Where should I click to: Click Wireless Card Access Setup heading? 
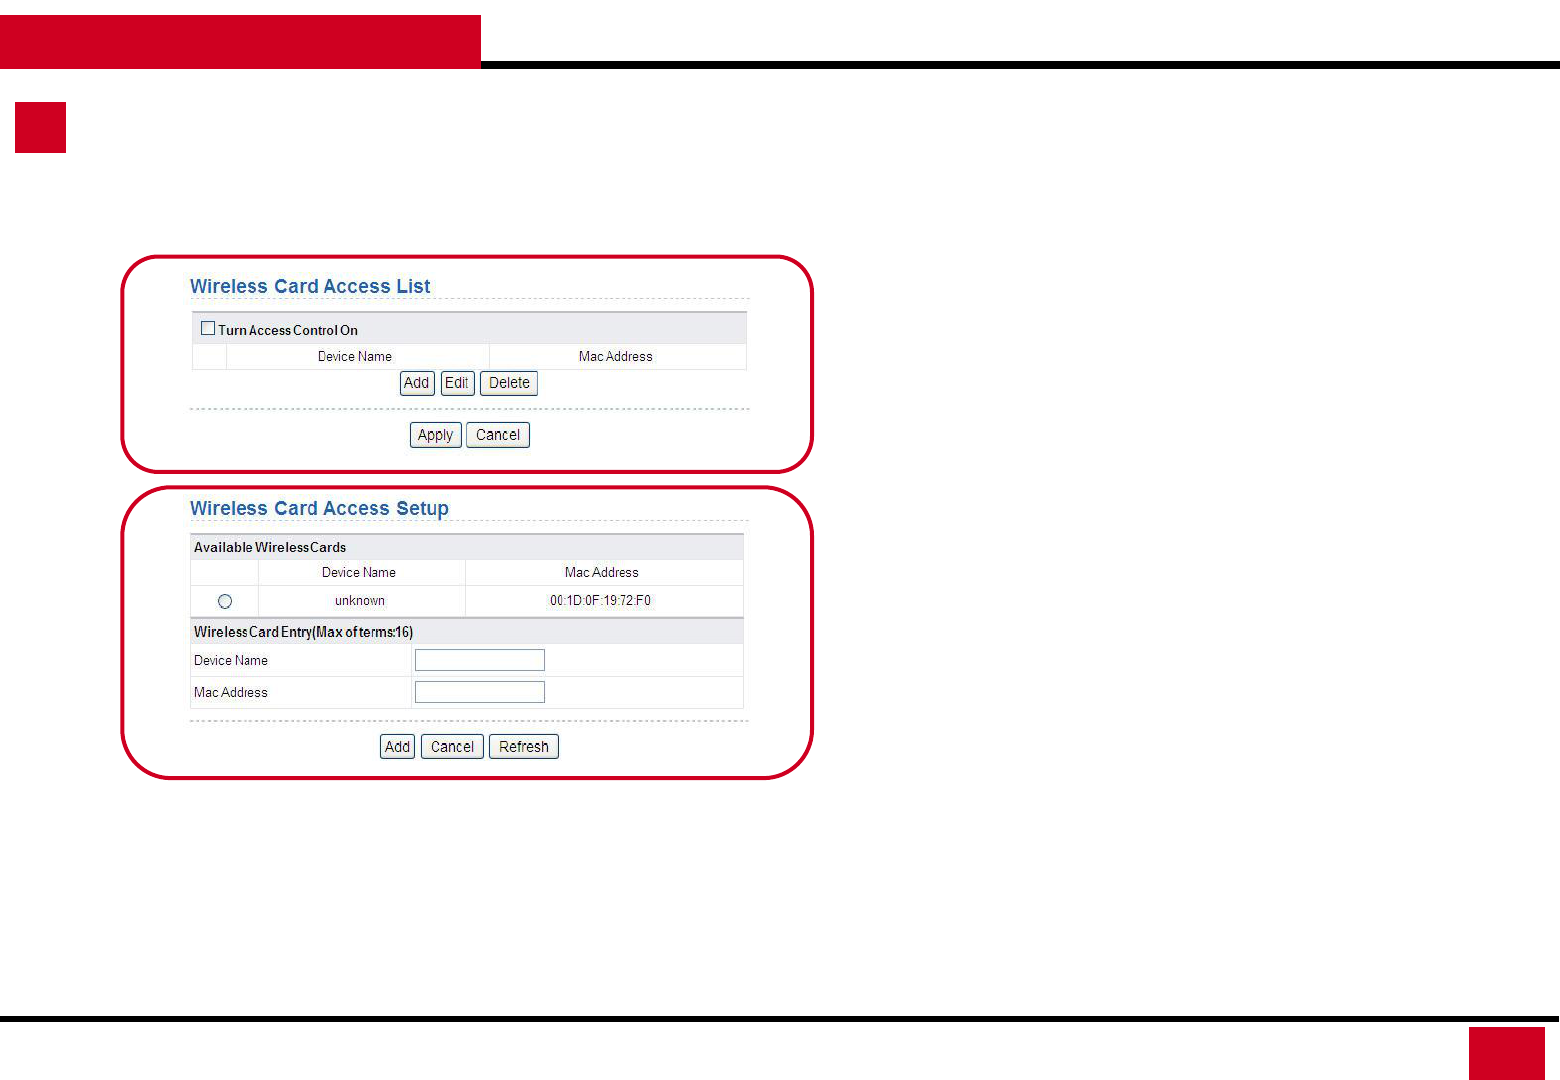pos(319,508)
